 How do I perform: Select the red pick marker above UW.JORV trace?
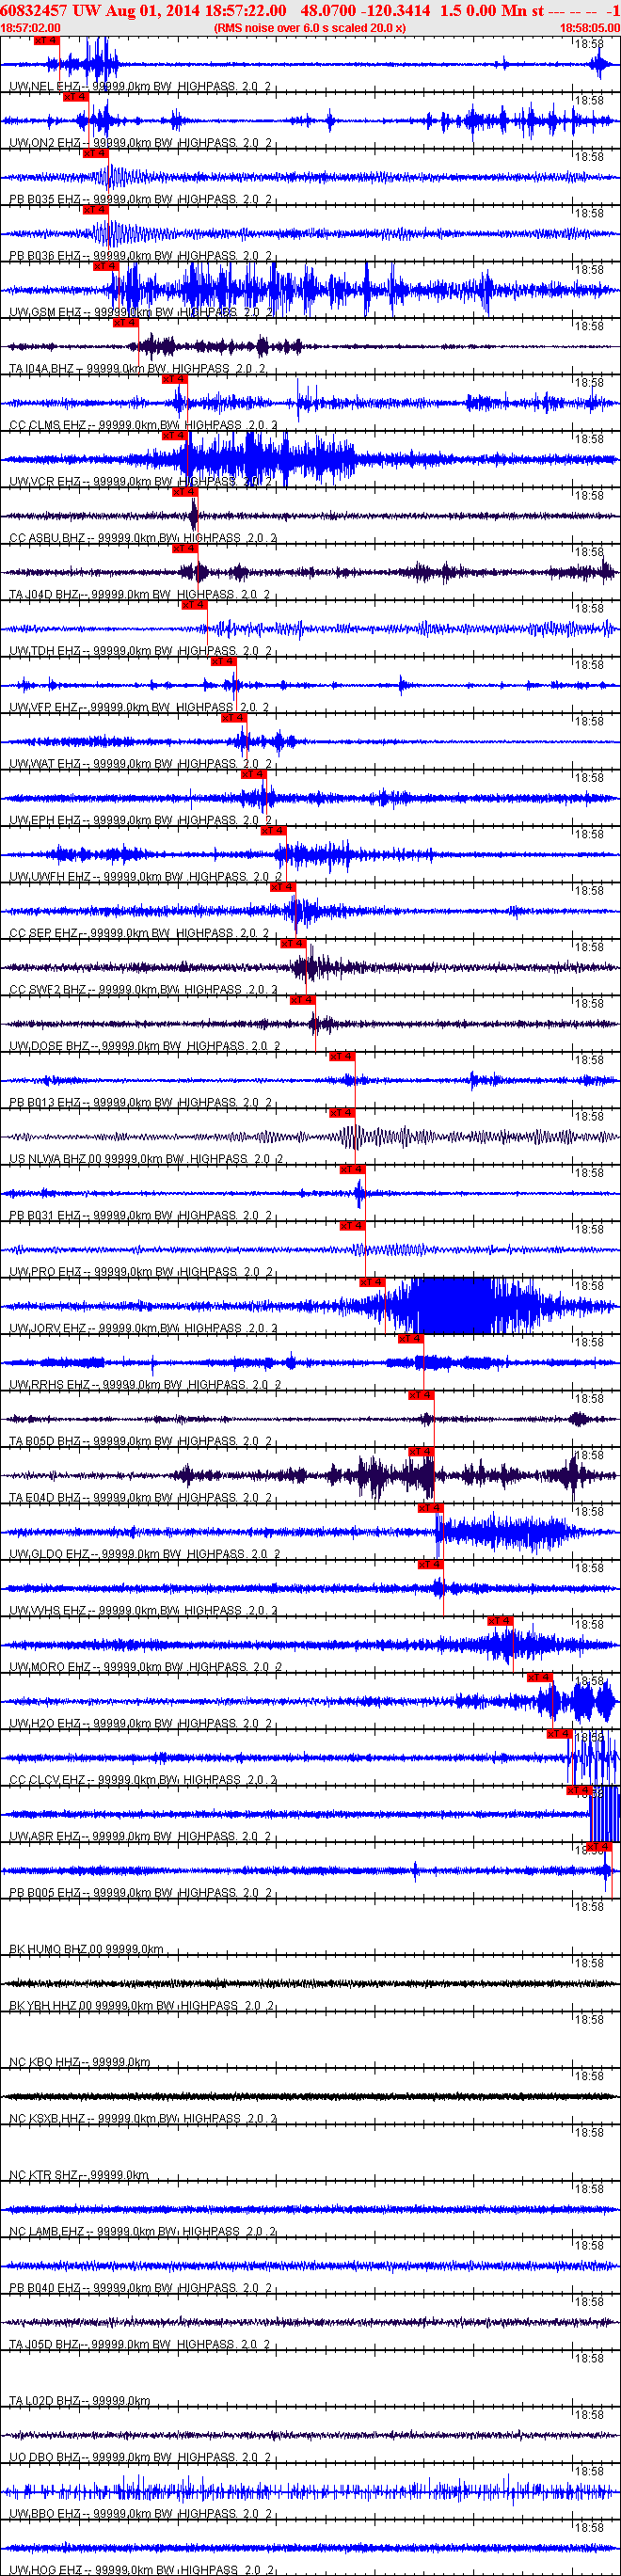(x=371, y=1282)
